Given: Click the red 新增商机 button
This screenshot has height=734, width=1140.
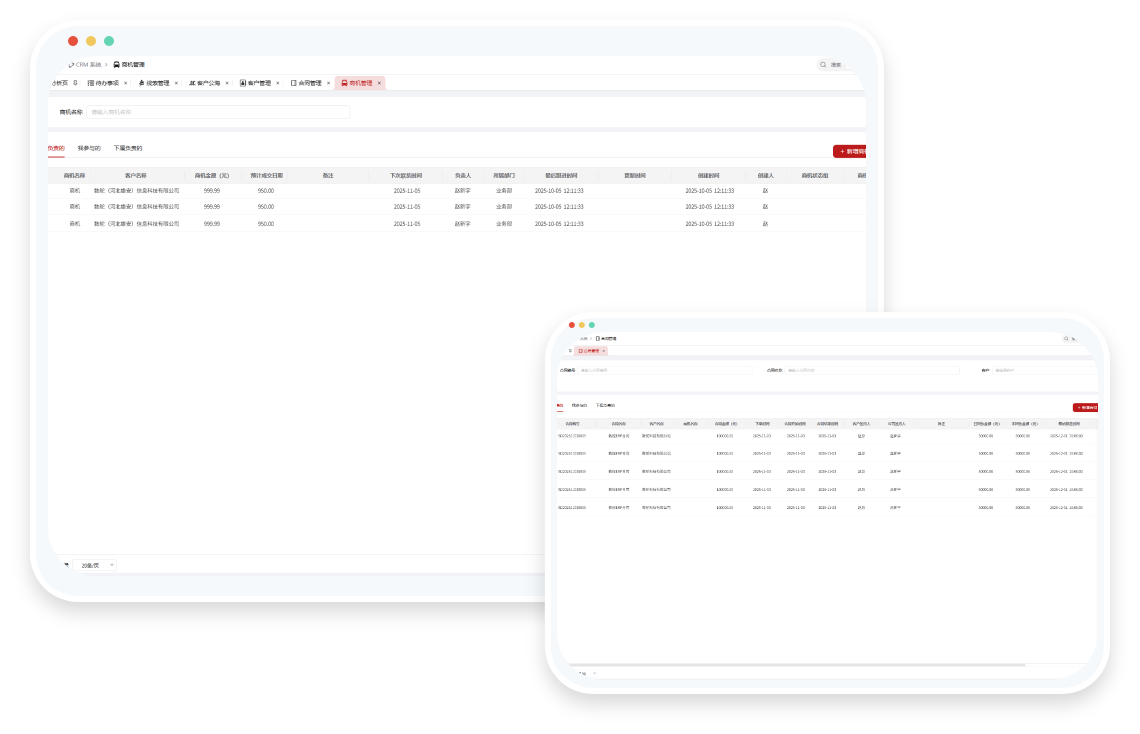Looking at the screenshot, I should (x=849, y=151).
